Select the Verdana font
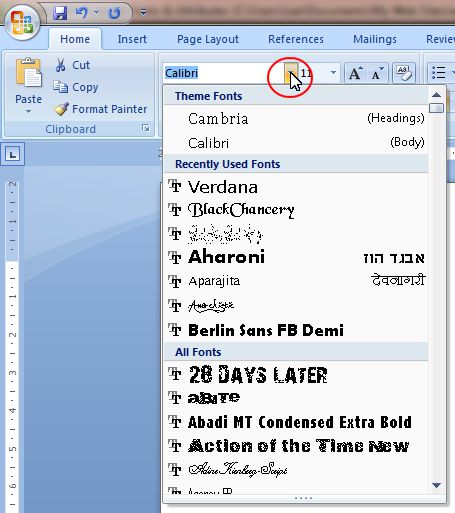Screen dimensions: 455x513 [x=296, y=187]
